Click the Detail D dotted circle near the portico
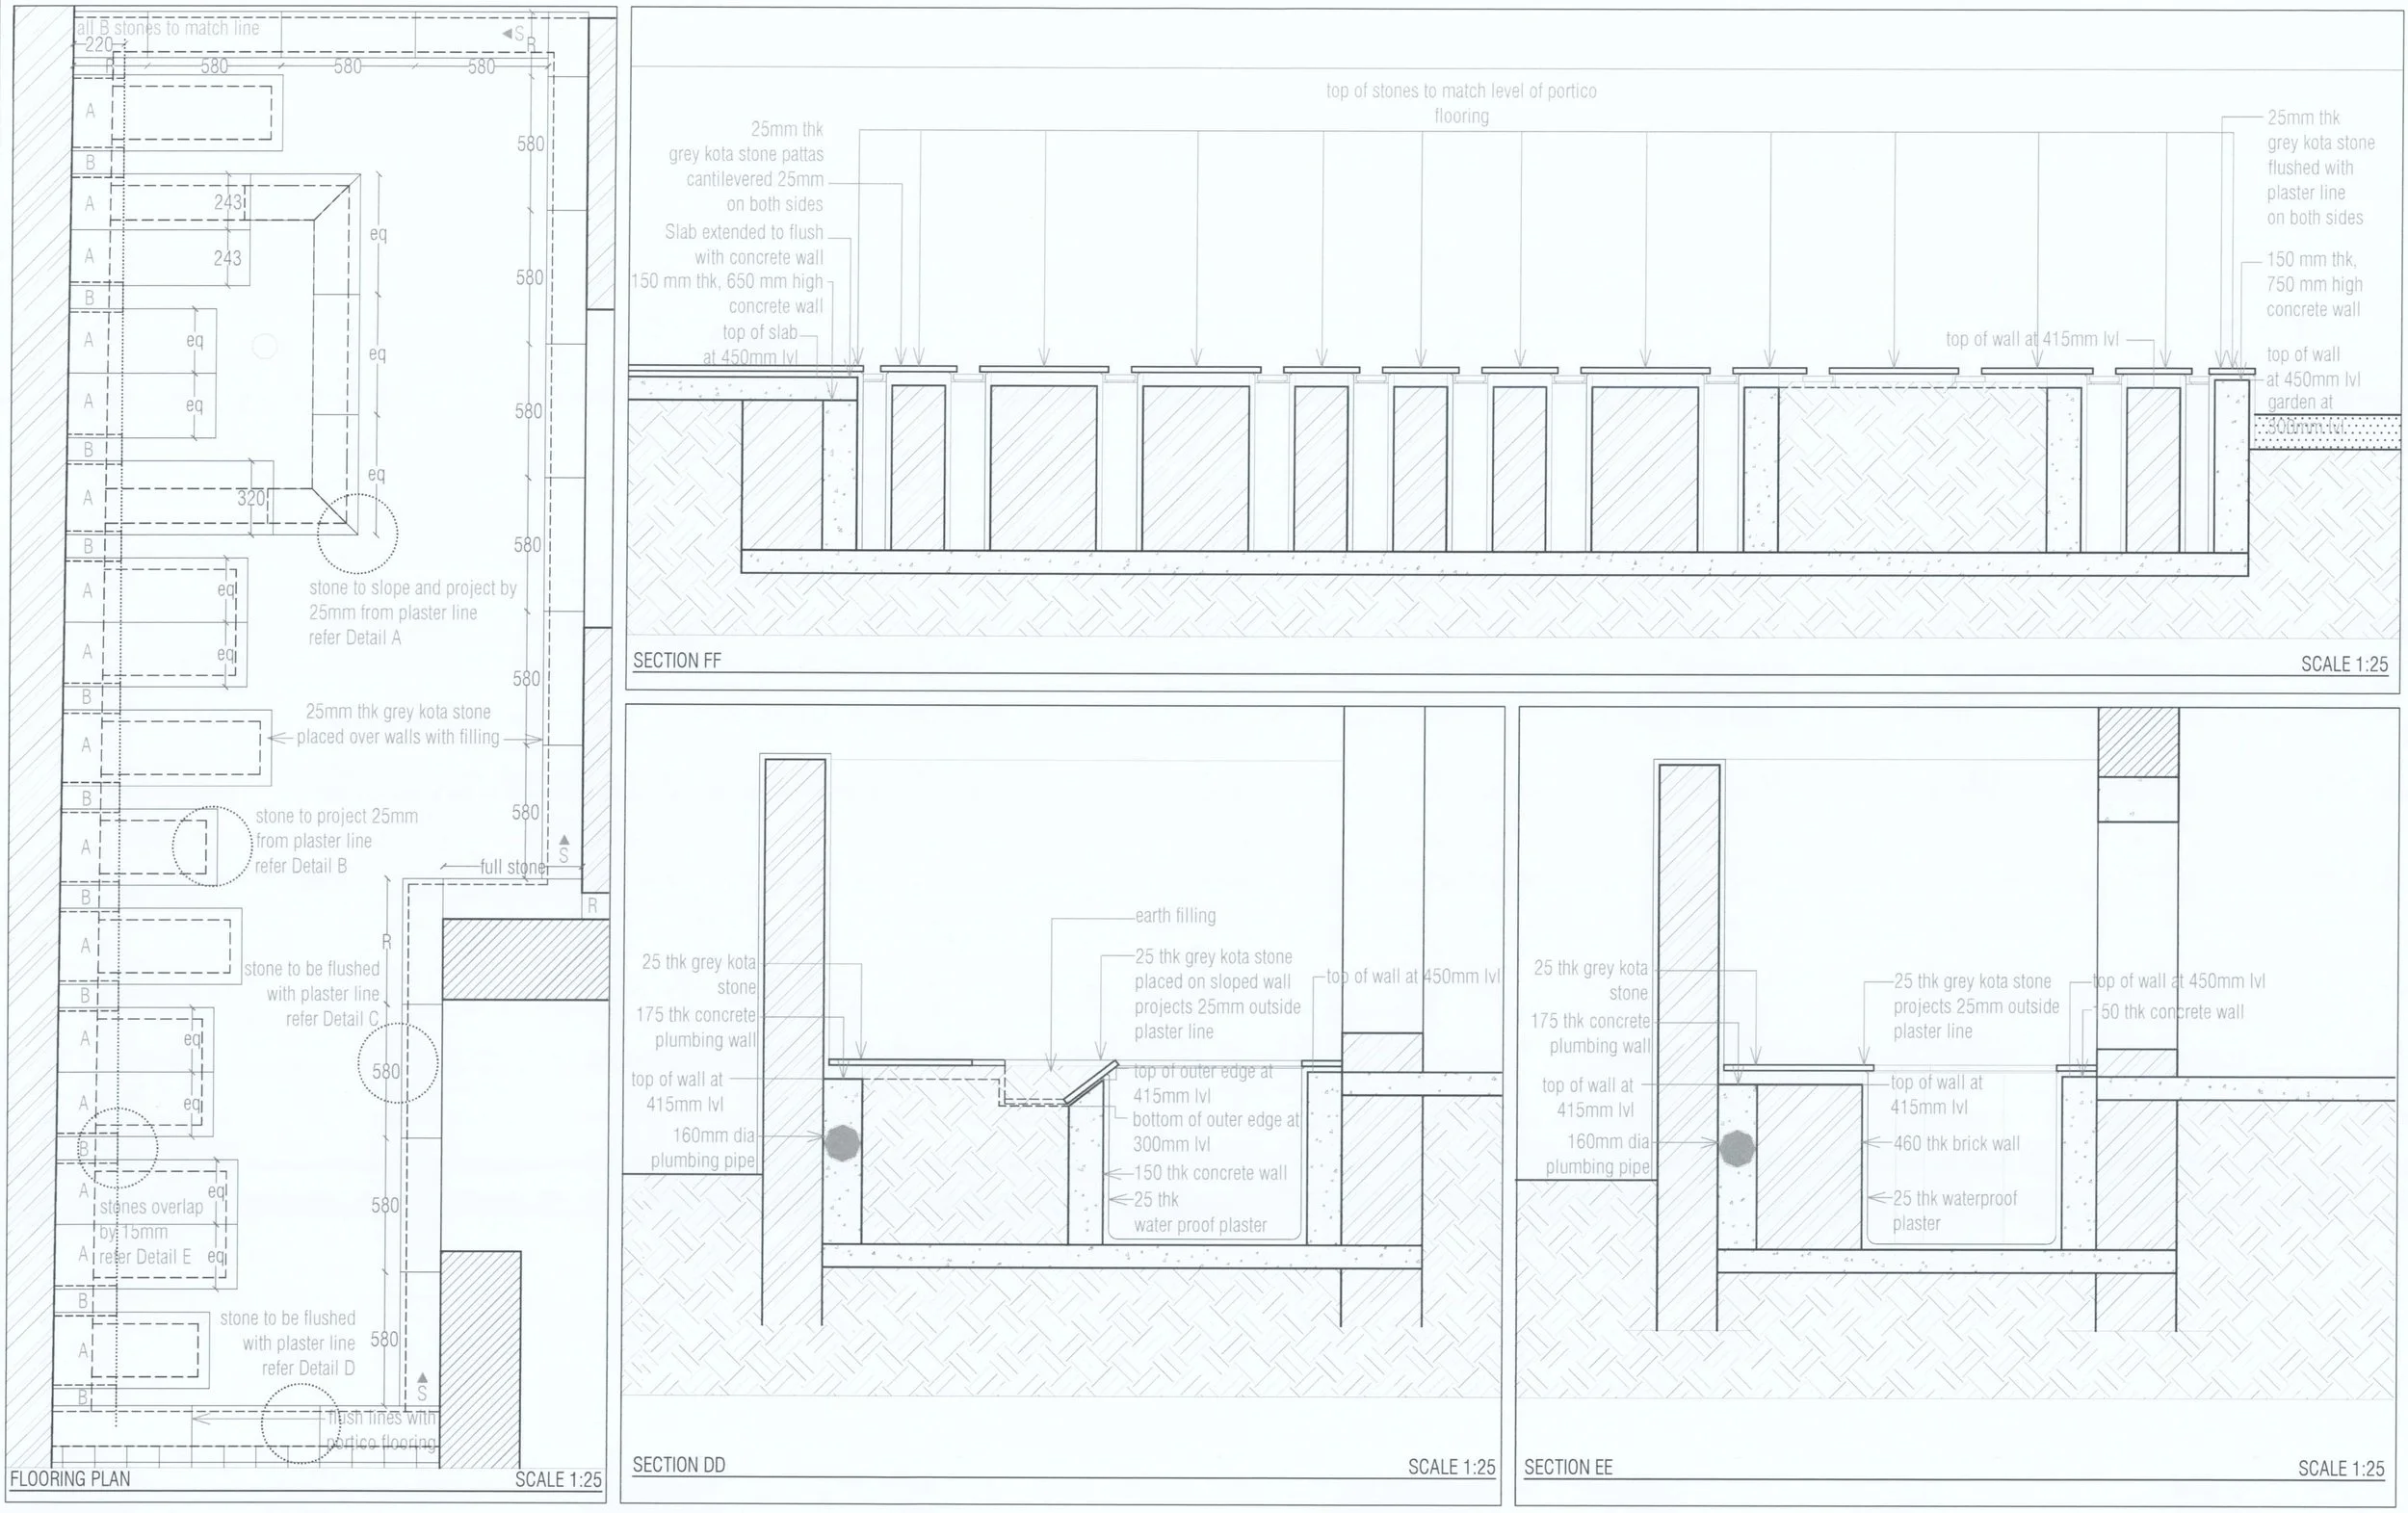 tap(300, 1423)
